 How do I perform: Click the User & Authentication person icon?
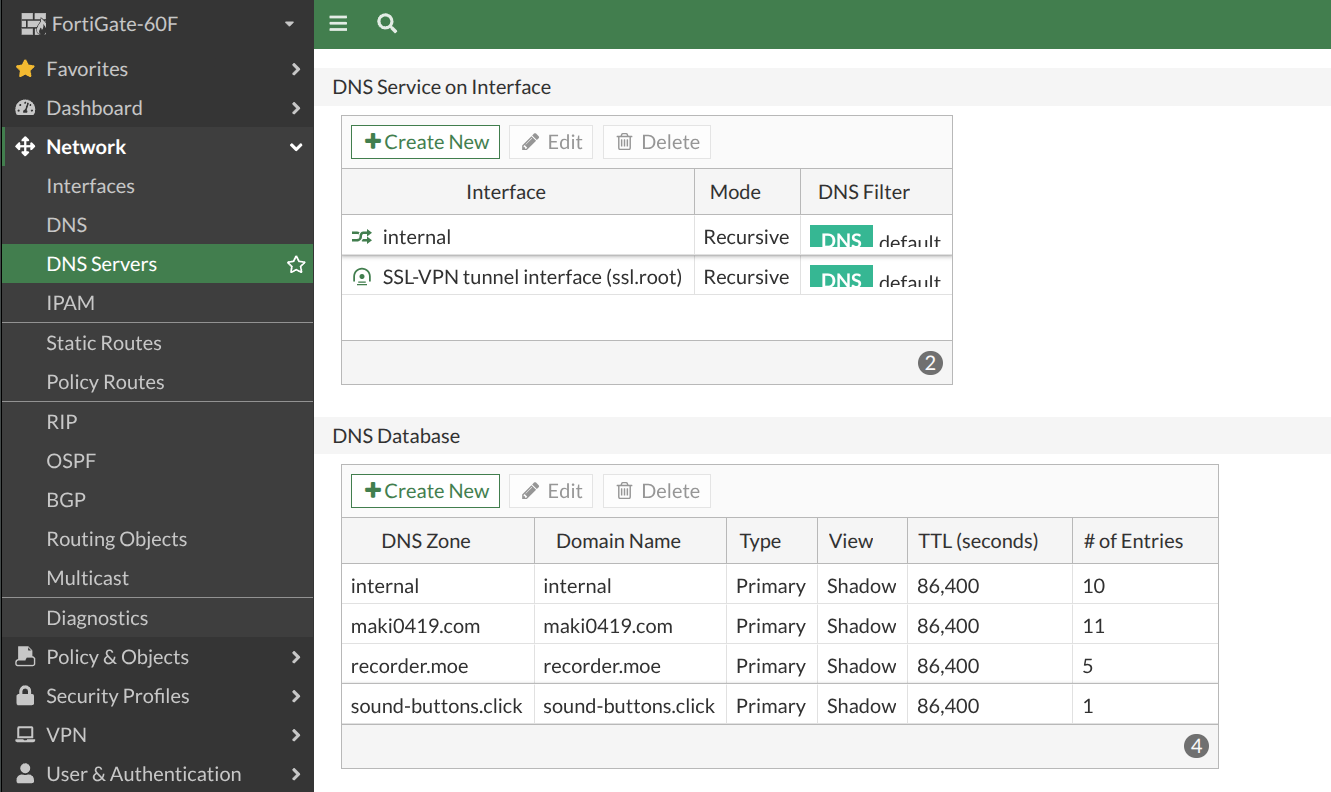25,774
